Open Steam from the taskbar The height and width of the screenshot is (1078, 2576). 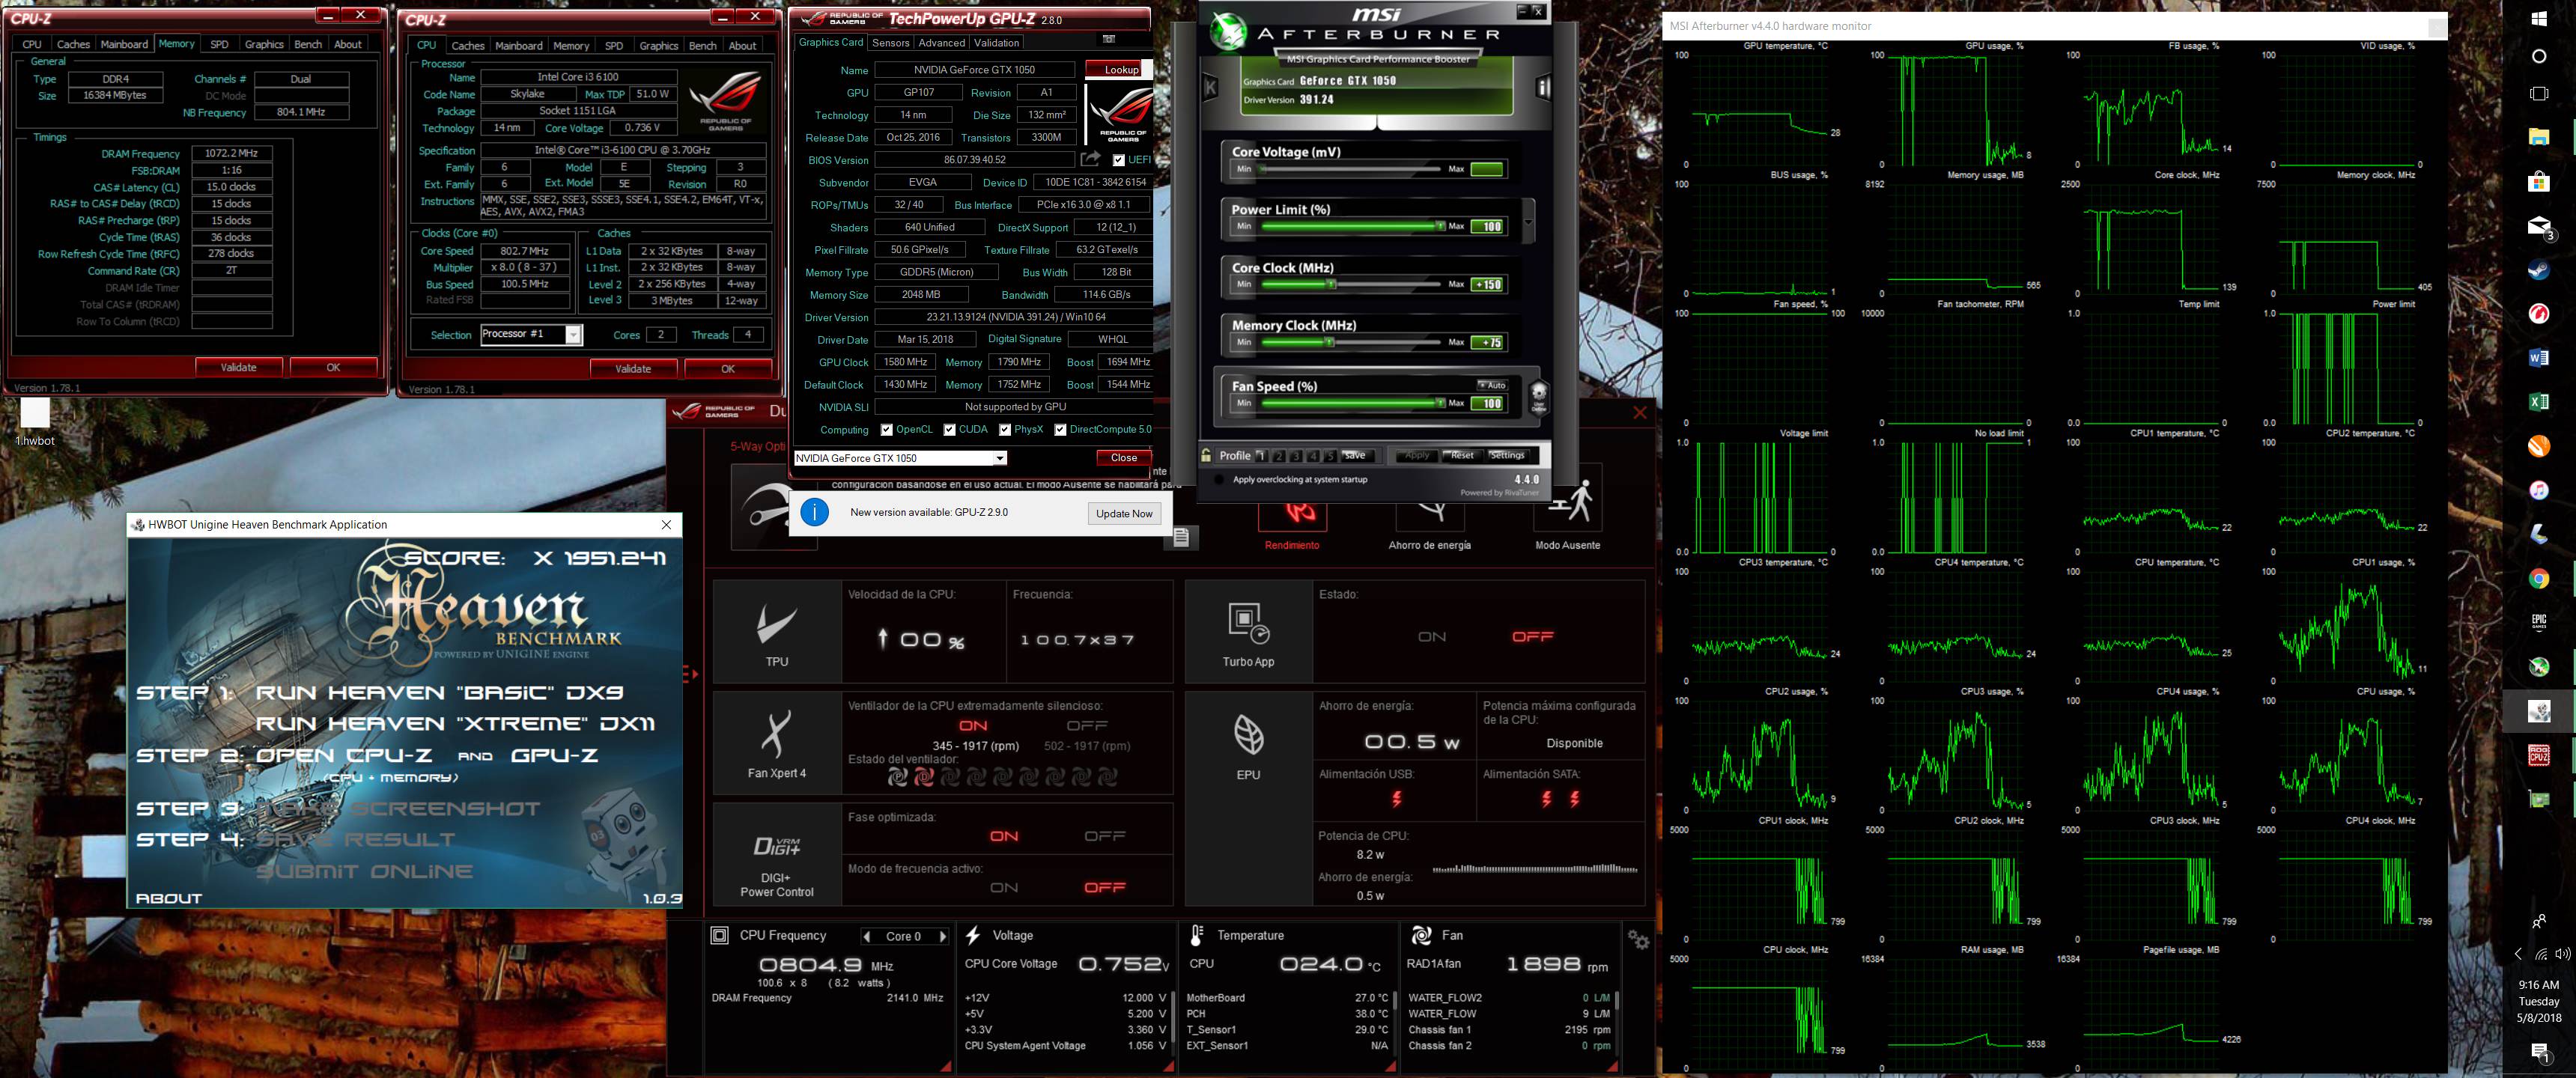(x=2538, y=270)
